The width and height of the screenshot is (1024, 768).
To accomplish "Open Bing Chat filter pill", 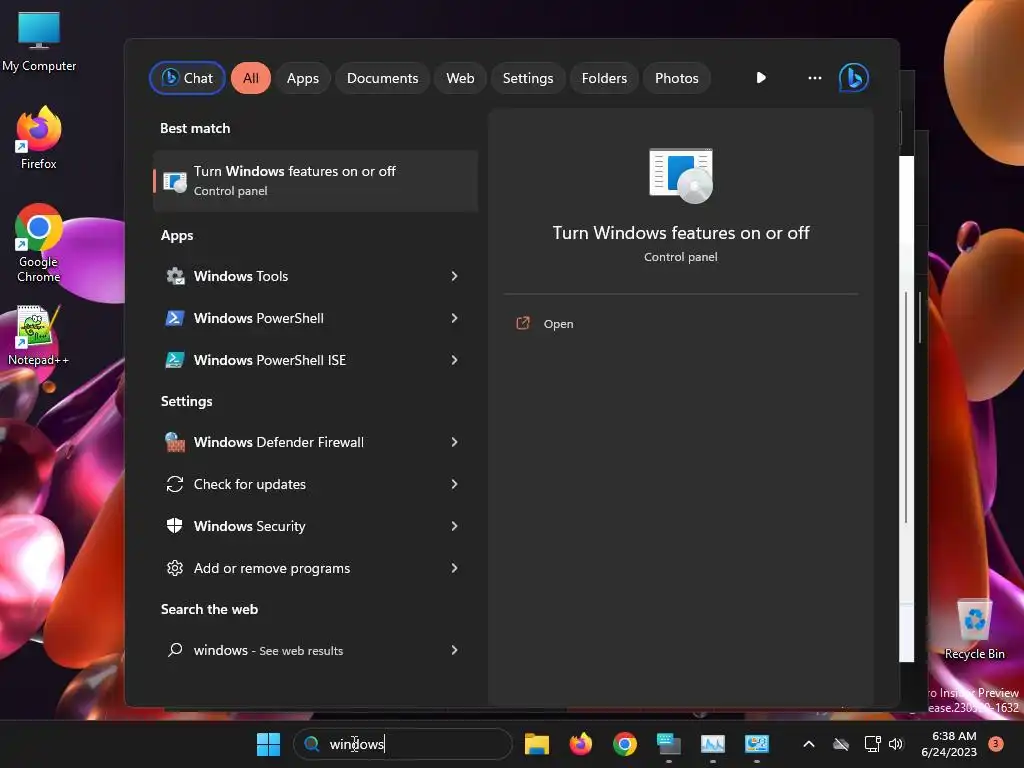I will (x=187, y=78).
